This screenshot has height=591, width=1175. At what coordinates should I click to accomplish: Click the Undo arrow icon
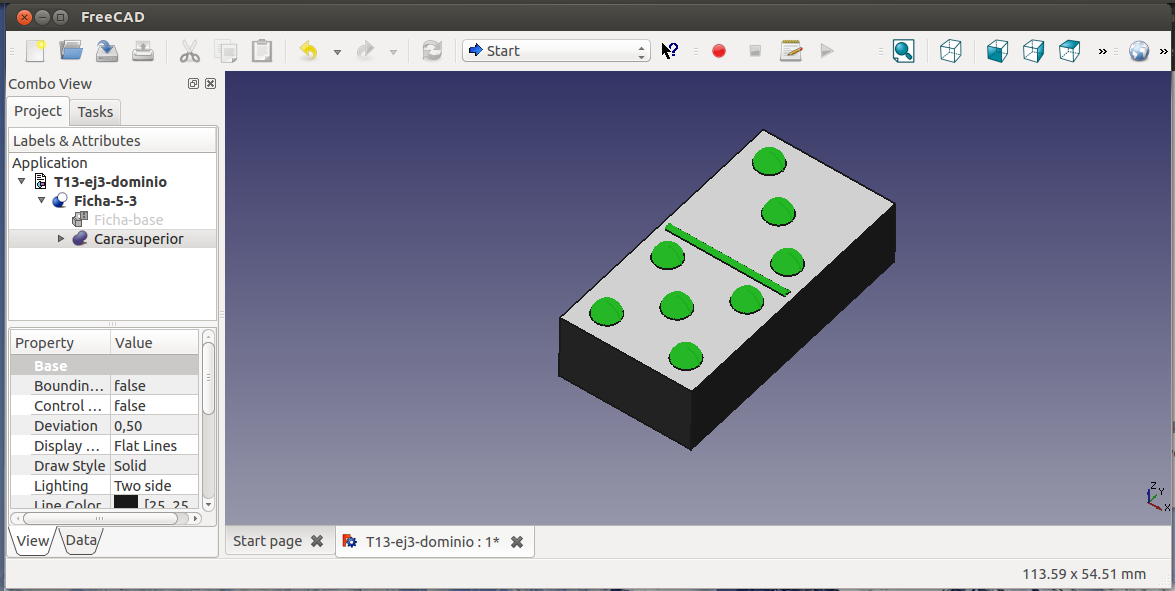click(x=308, y=51)
